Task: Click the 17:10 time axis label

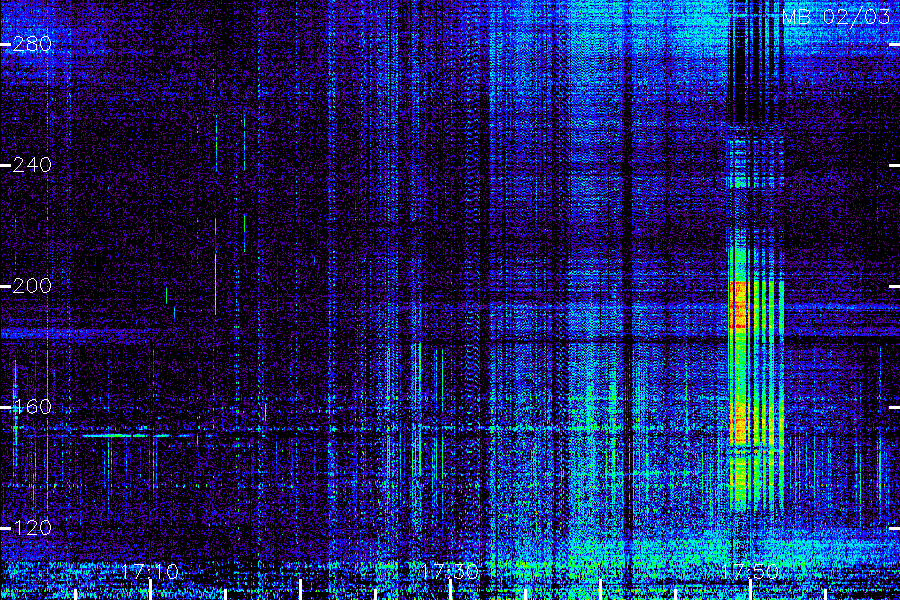Action: pos(150,572)
